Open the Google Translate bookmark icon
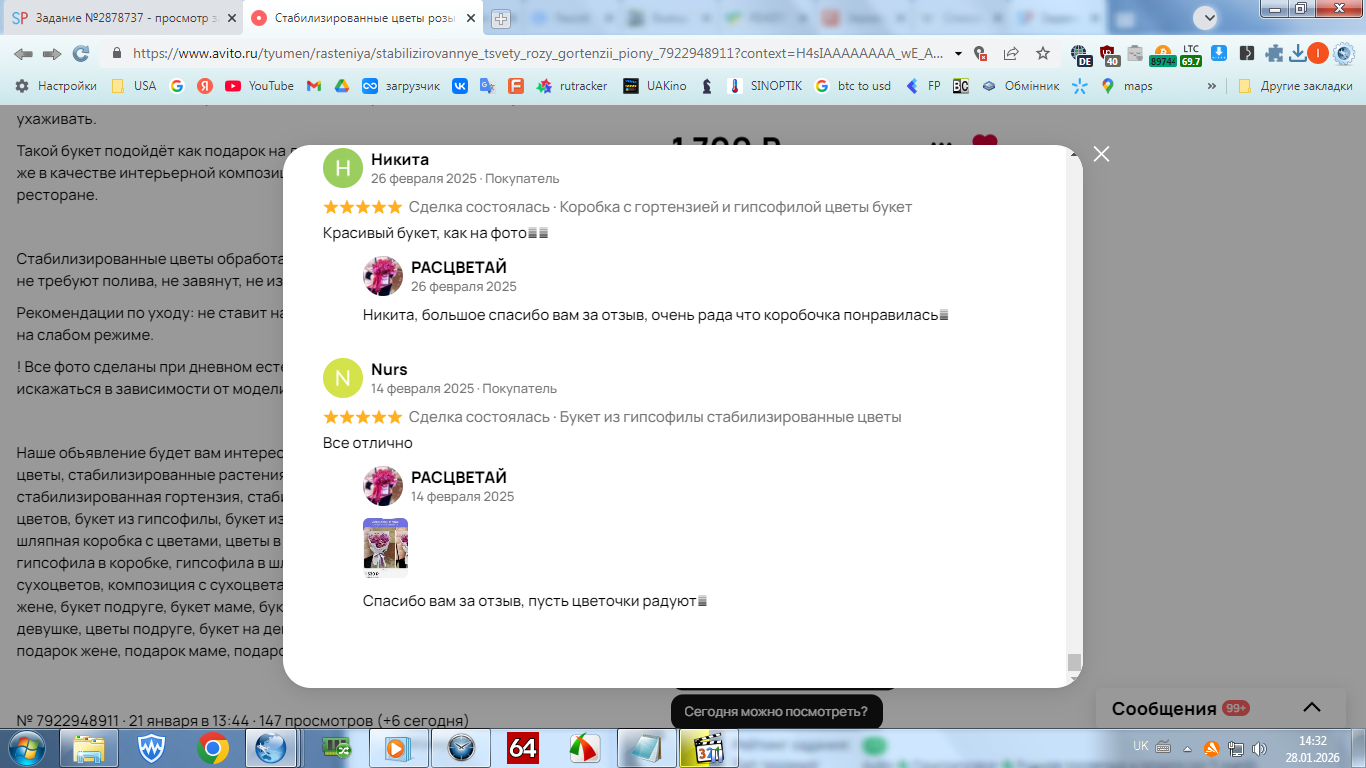The height and width of the screenshot is (768, 1366). click(487, 86)
